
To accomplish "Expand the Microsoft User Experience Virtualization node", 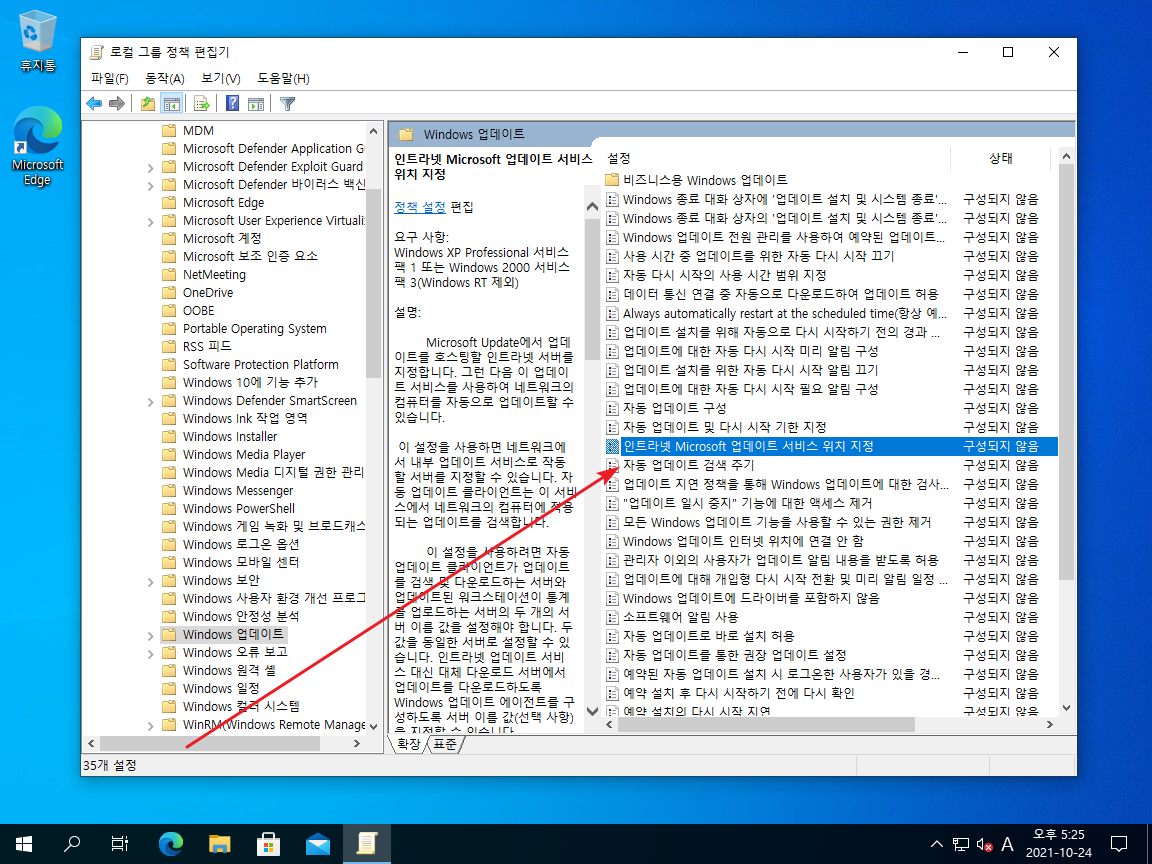I will point(151,221).
